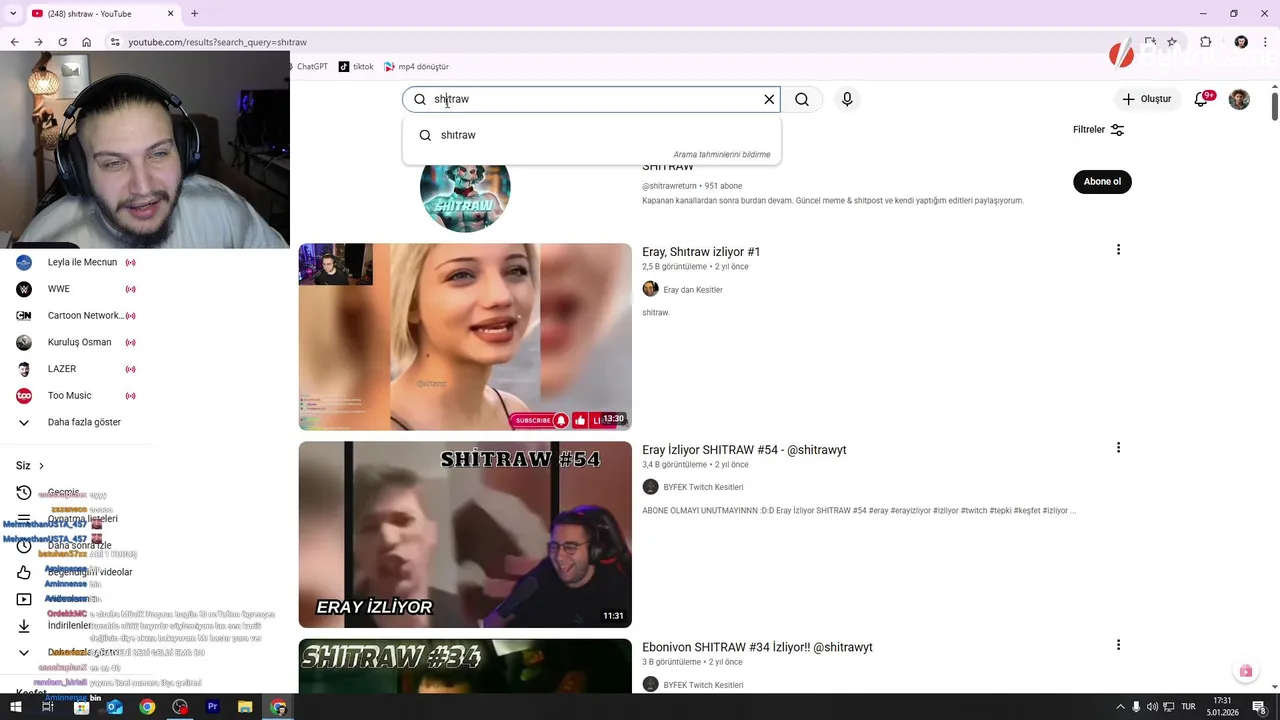Screen dimensions: 1280x720
Task: Bookmark this page with the star icon
Action: coord(1172,42)
